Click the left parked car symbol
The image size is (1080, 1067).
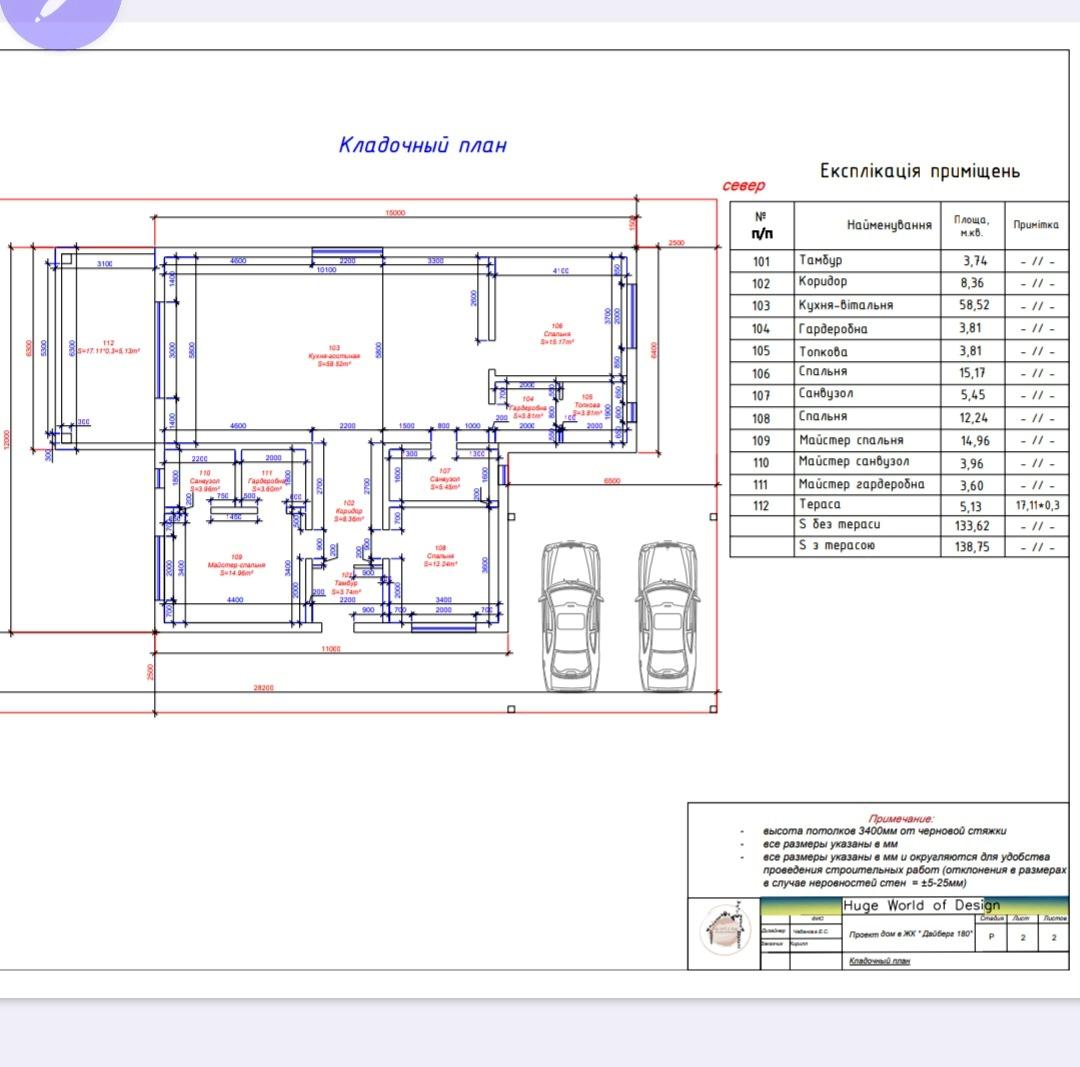(570, 618)
